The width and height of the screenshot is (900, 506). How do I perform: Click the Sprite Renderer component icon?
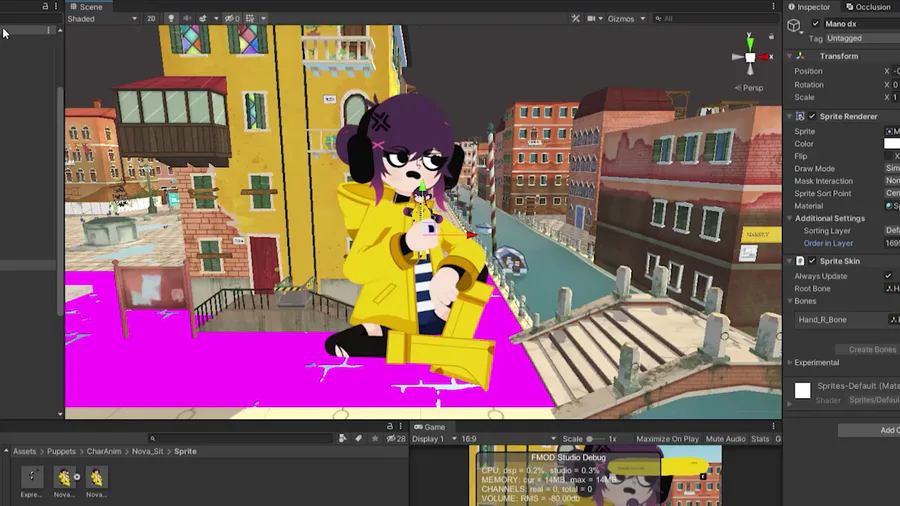[800, 116]
